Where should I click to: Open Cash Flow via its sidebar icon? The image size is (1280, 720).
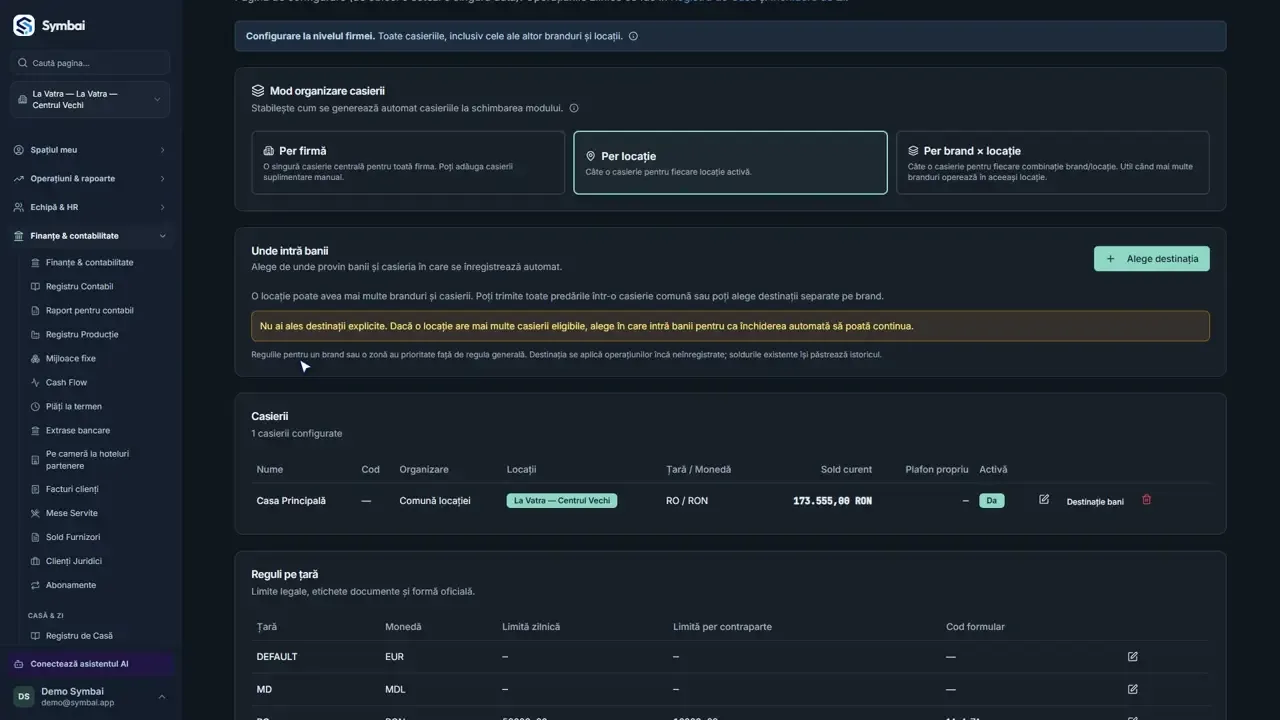(x=36, y=382)
